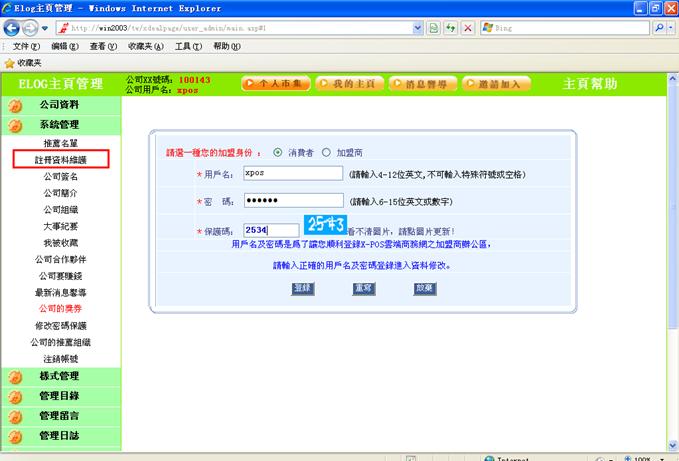Click the red stop loading icon
Viewport: 679px width, 461px height.
pyautogui.click(x=468, y=28)
